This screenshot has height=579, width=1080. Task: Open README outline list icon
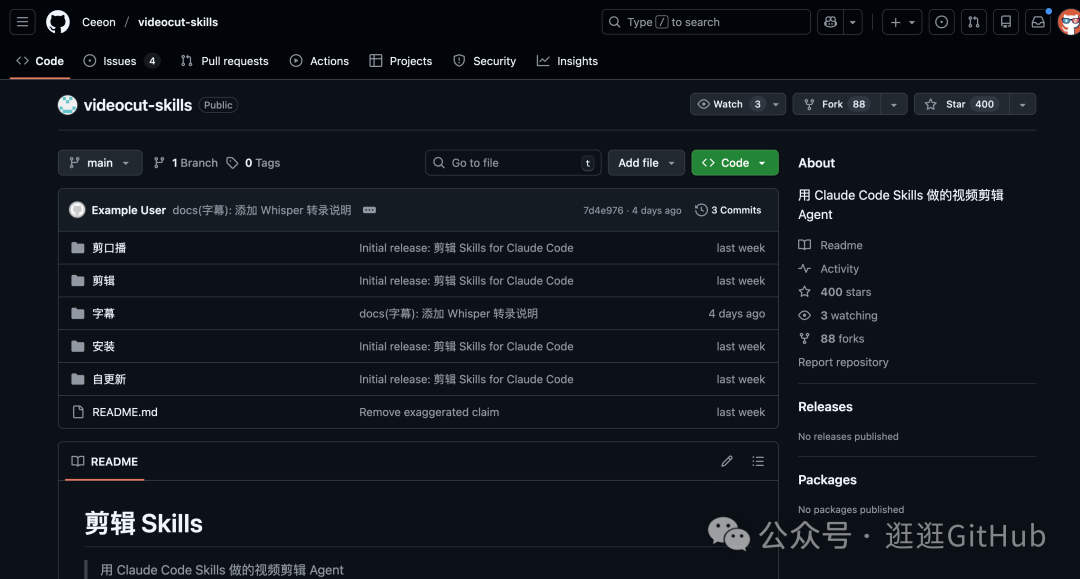758,462
